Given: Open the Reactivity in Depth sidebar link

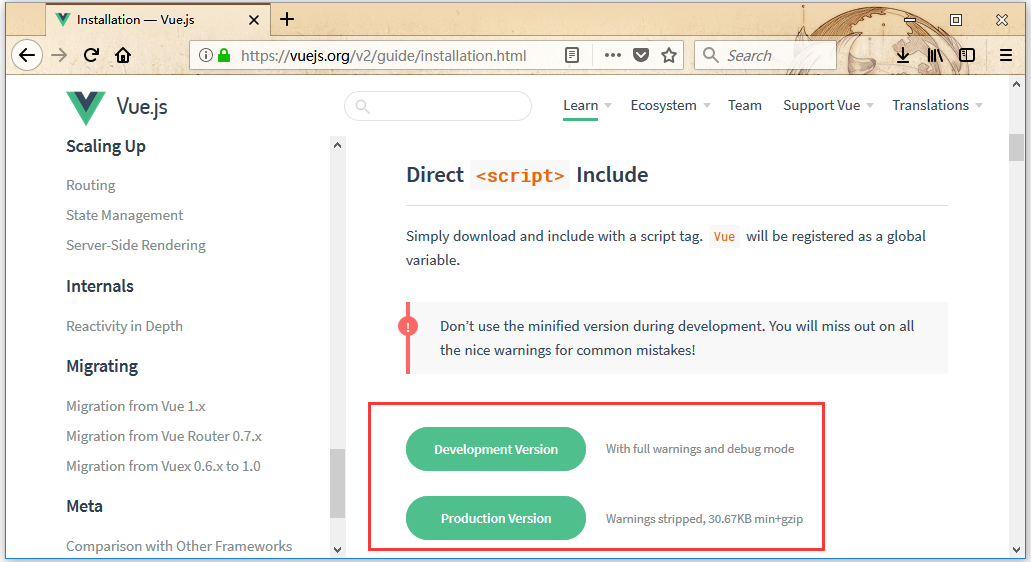Looking at the screenshot, I should pos(124,326).
